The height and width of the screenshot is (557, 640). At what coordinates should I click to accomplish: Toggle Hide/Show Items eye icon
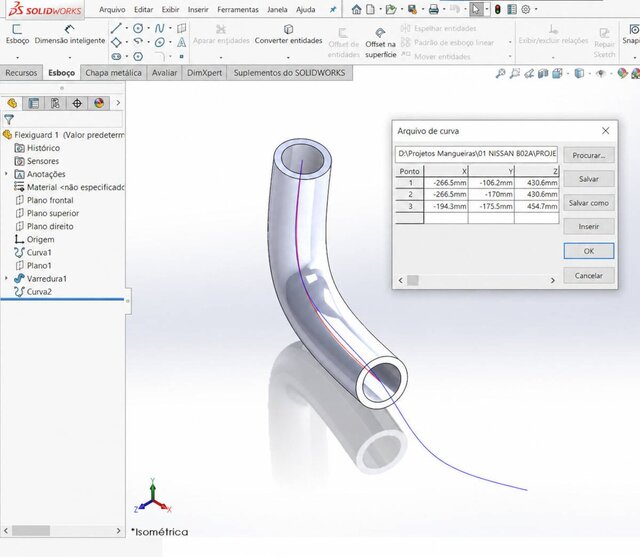tap(600, 73)
